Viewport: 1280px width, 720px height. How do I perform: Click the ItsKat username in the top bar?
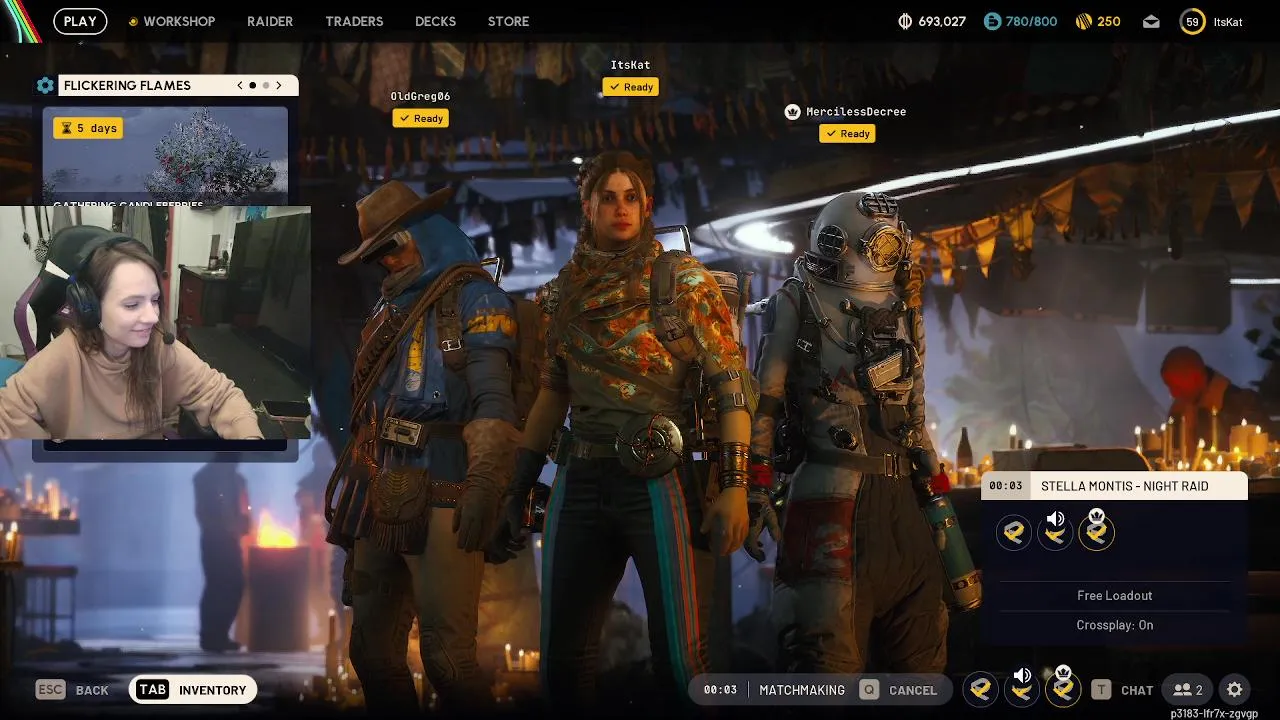tap(1228, 21)
